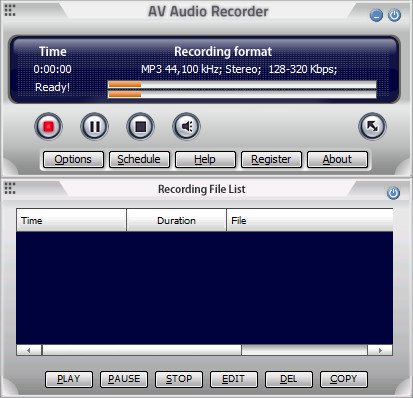Click the Register button

[x=271, y=159]
